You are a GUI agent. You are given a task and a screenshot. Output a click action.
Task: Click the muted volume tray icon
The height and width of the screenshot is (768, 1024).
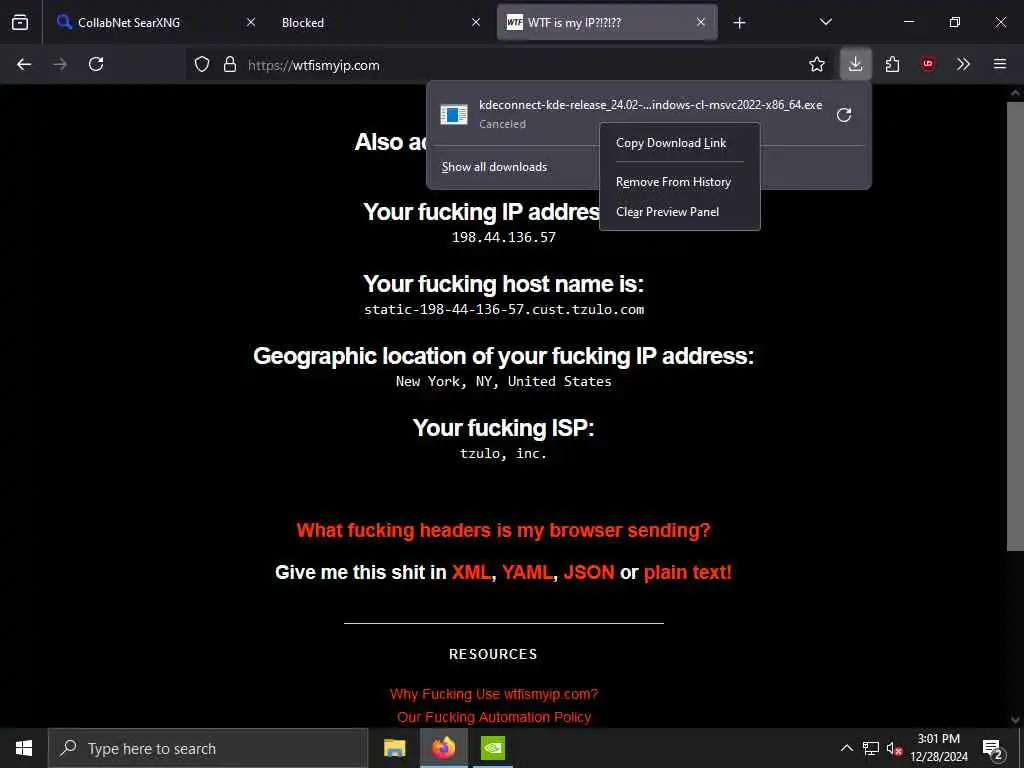click(894, 748)
